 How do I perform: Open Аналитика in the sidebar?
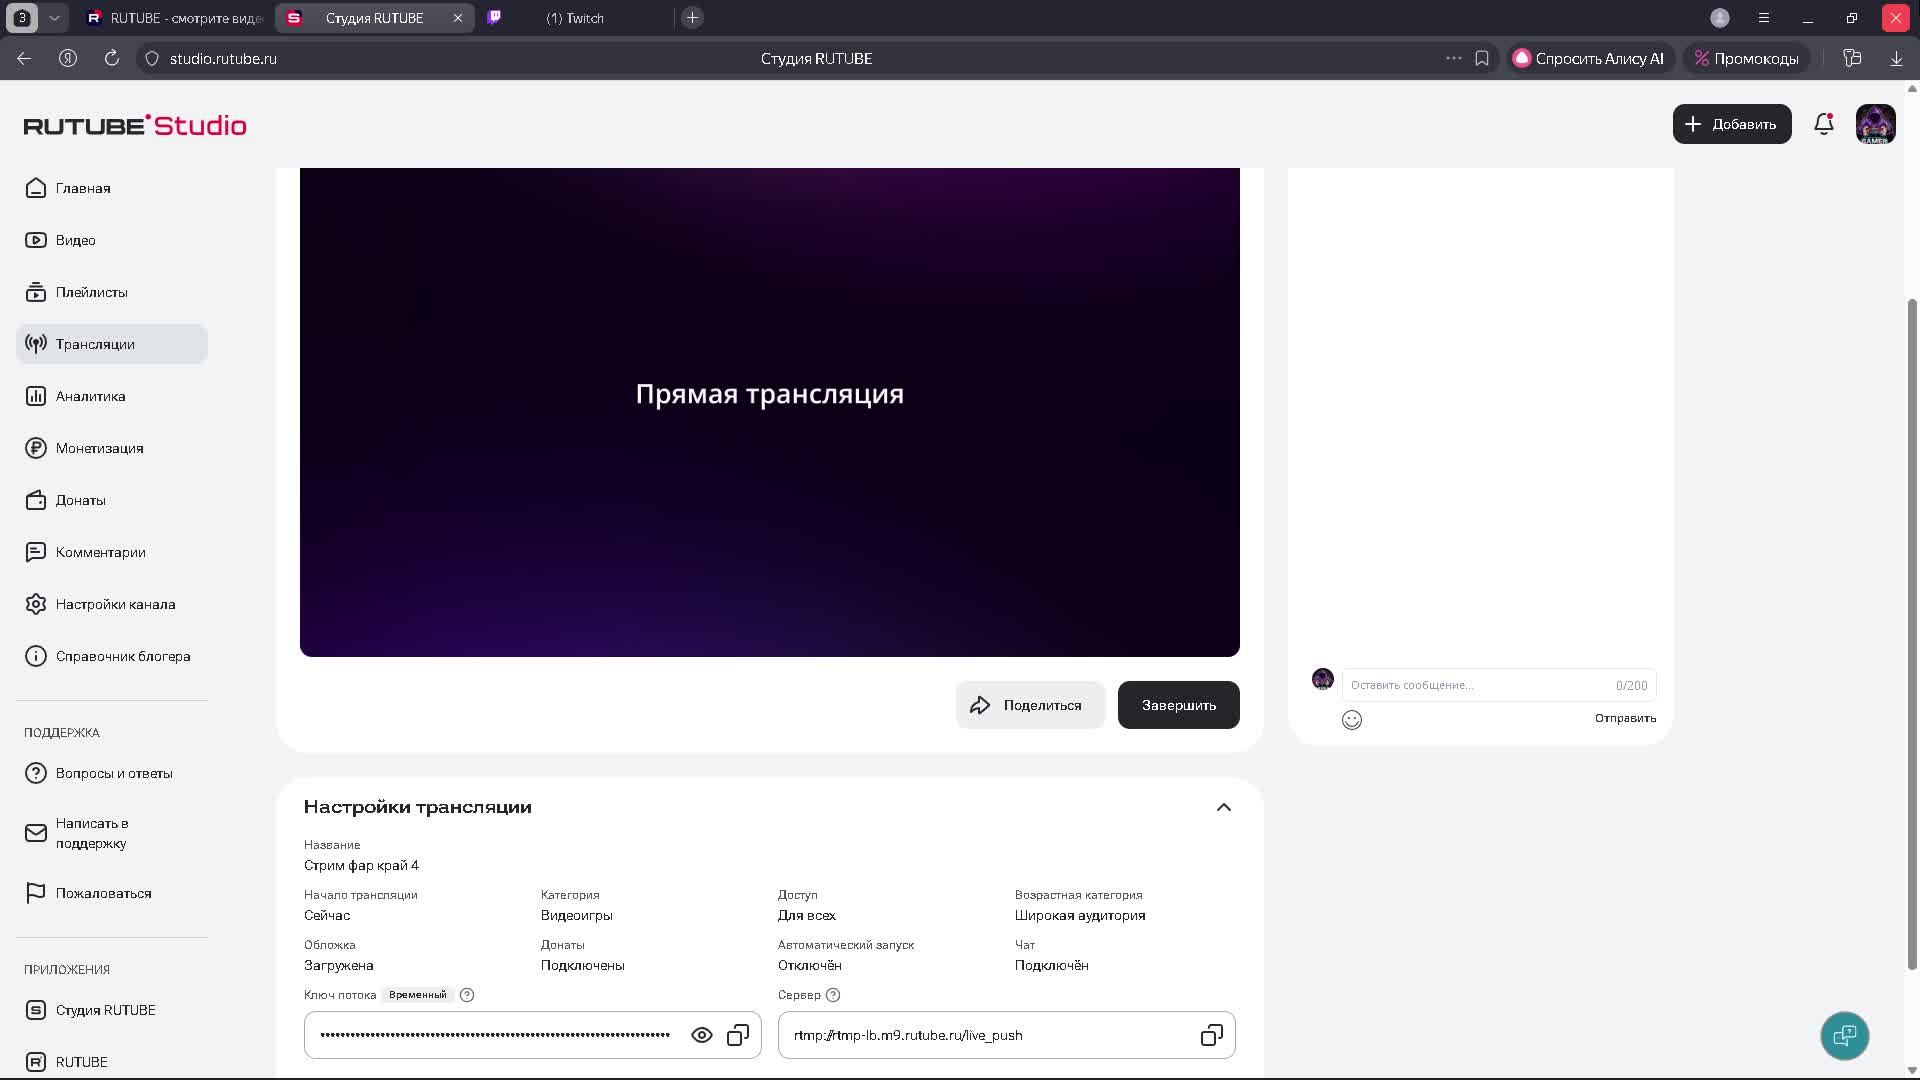[x=90, y=396]
